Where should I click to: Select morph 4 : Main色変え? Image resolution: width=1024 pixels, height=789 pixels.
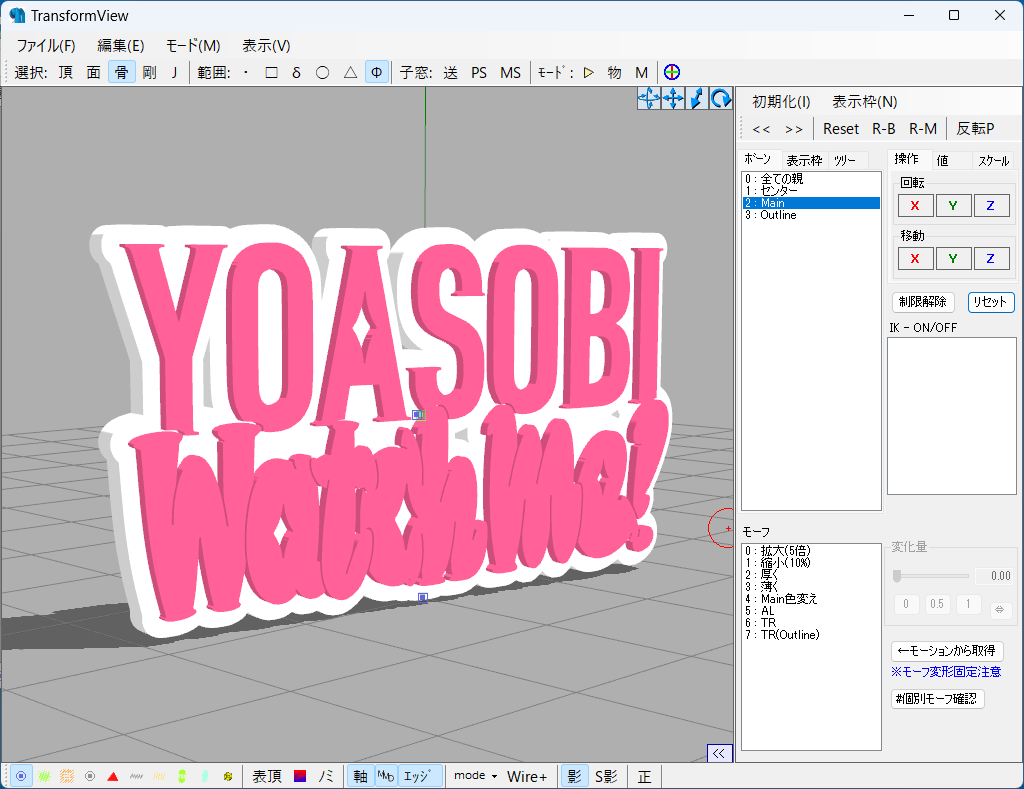tap(812, 599)
